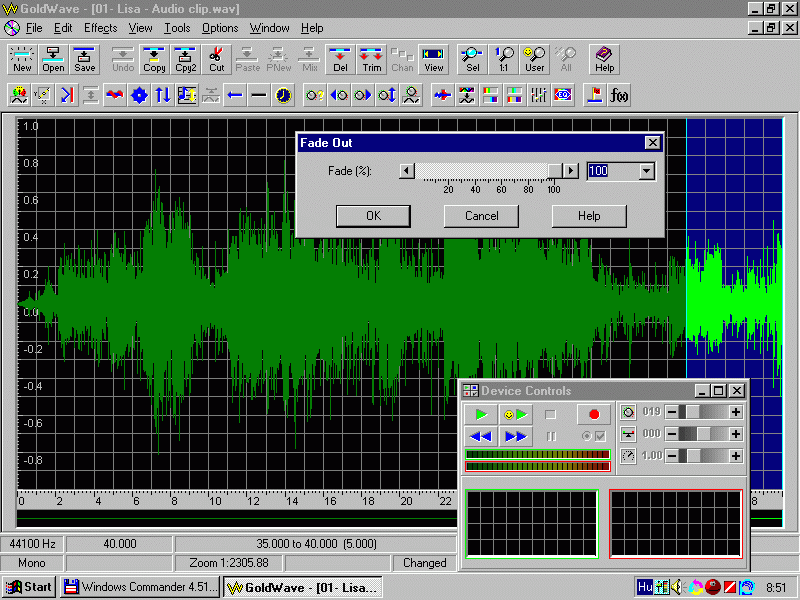Click the Stop square button in Device Controls
The height and width of the screenshot is (600, 800).
point(550,414)
